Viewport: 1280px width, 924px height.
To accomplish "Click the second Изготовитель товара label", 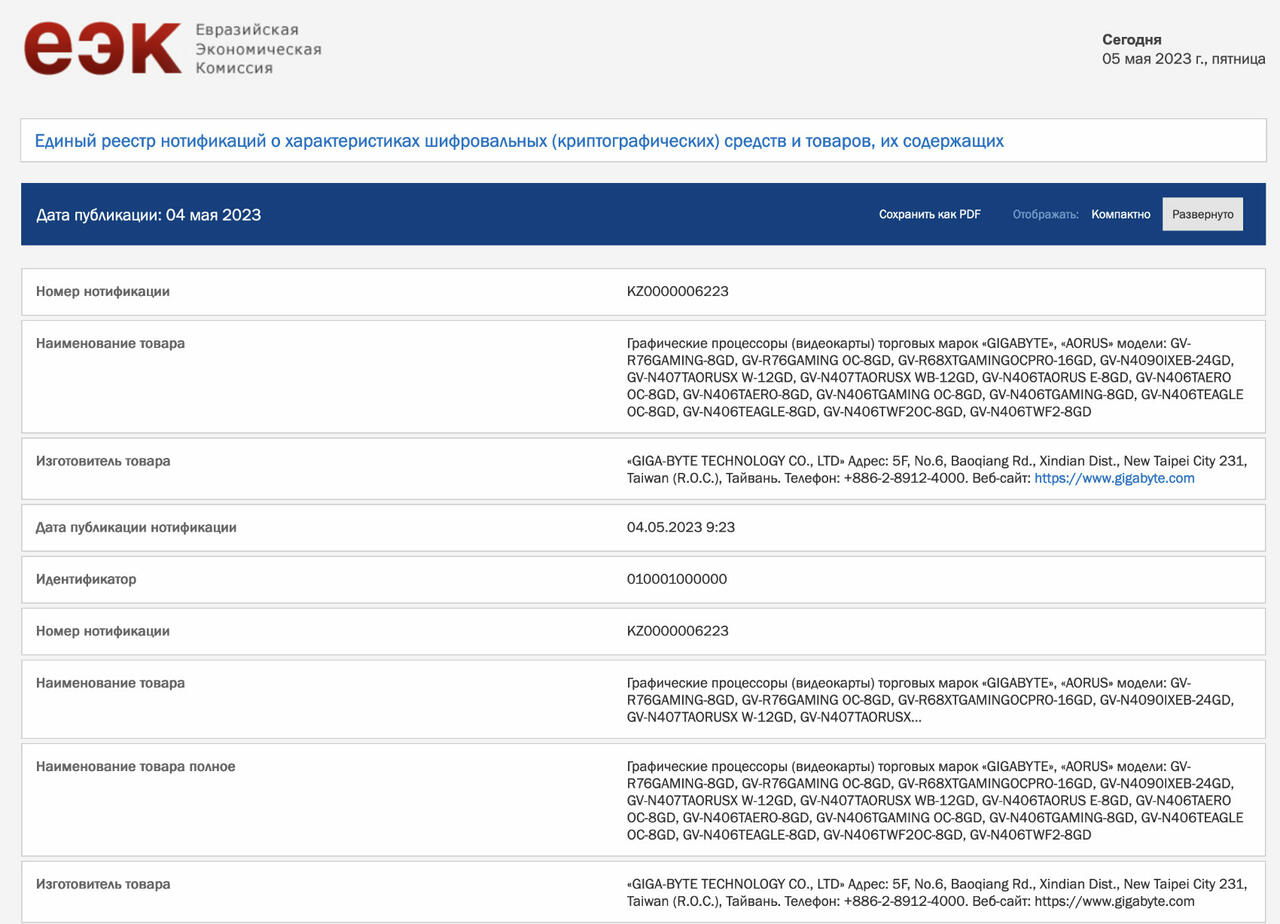I will click(x=103, y=884).
